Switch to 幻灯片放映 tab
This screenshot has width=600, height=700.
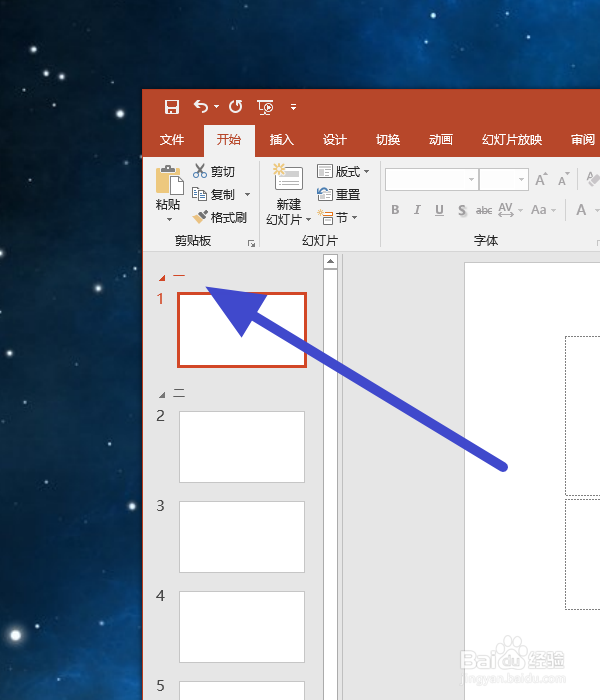[512, 140]
